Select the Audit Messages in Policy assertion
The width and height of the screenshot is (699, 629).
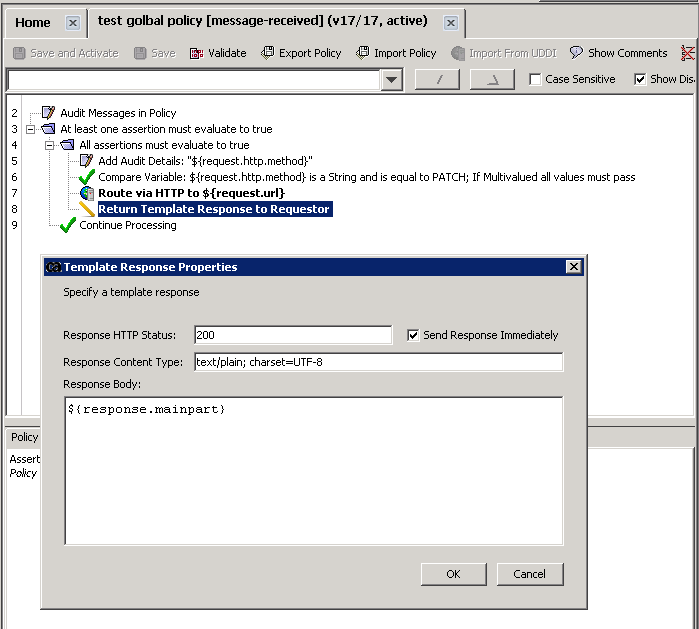[117, 113]
